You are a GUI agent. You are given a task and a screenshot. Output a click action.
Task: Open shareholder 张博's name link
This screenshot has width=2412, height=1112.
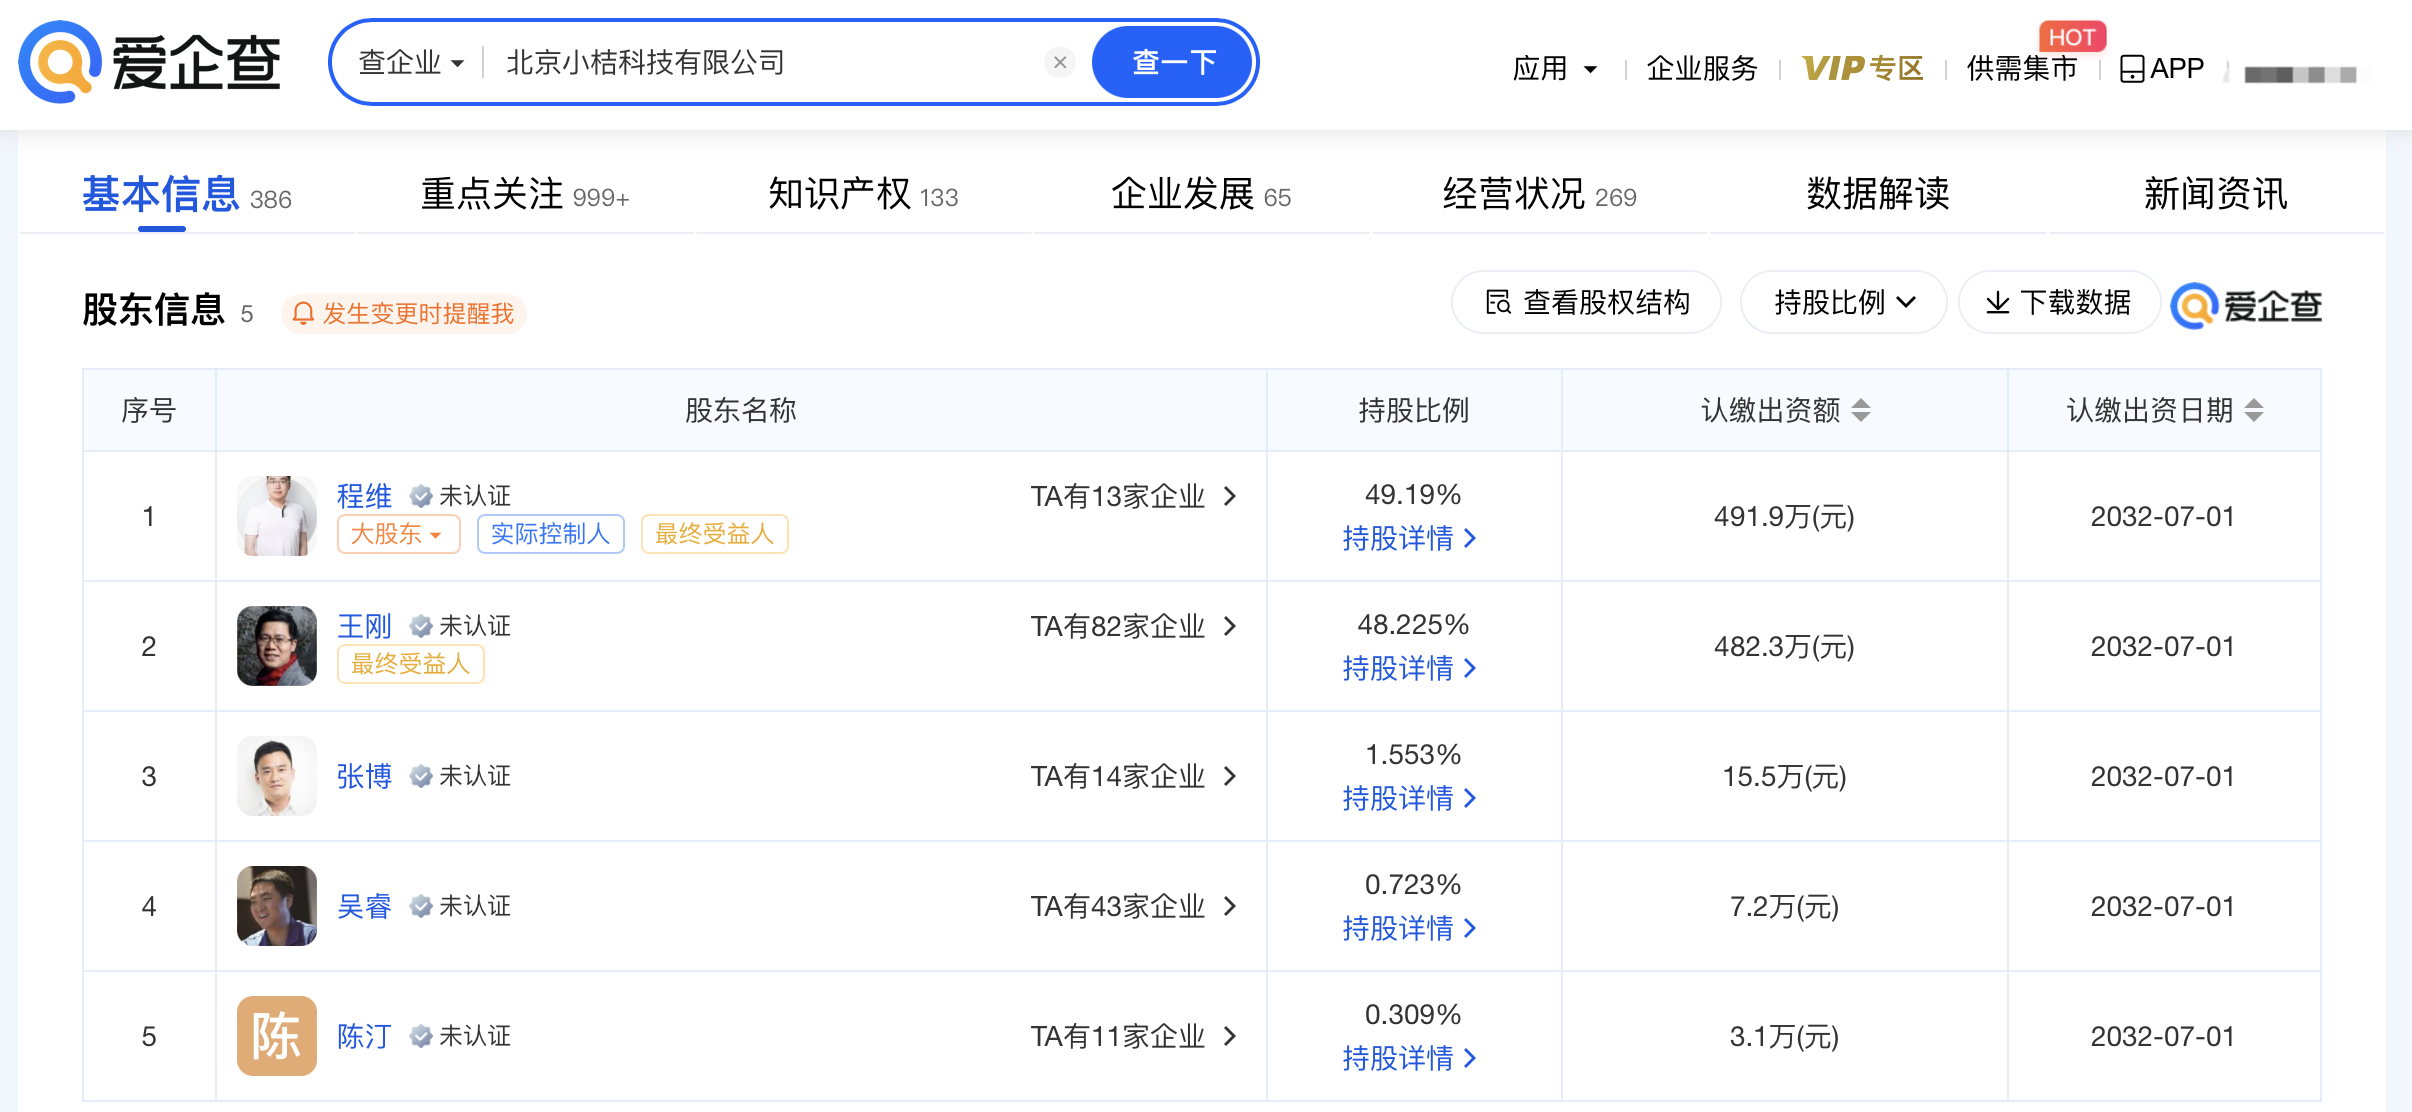364,776
